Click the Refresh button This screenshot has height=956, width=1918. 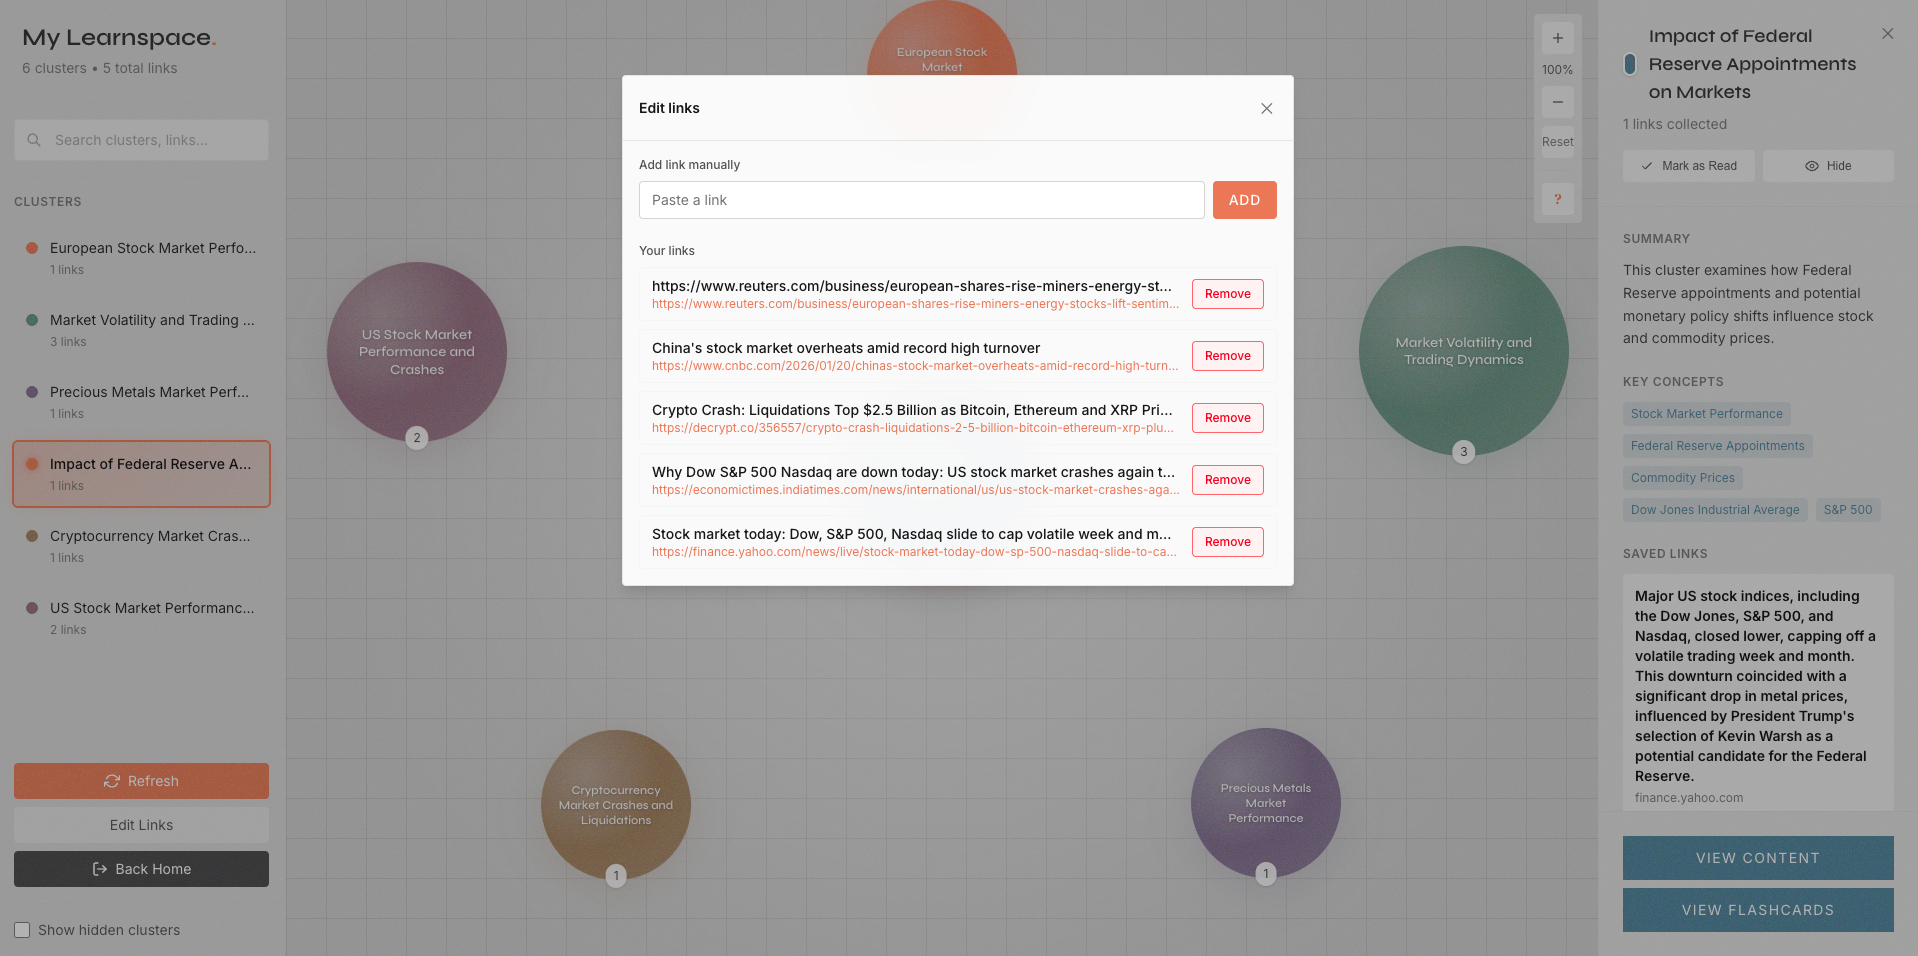(x=141, y=781)
